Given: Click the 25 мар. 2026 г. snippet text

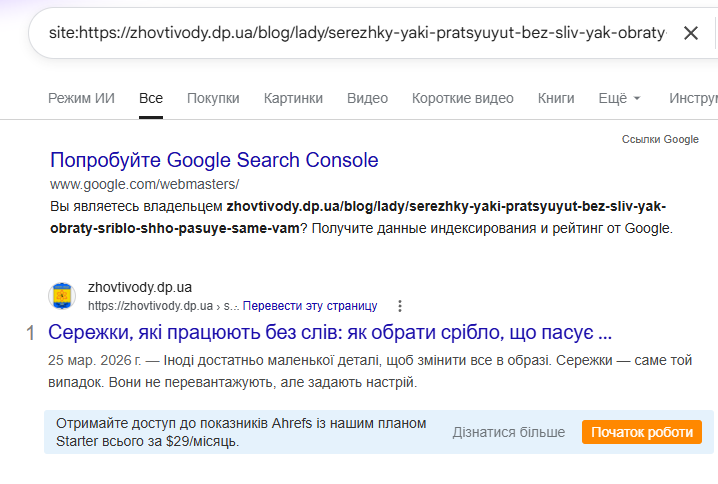Looking at the screenshot, I should [94, 360].
